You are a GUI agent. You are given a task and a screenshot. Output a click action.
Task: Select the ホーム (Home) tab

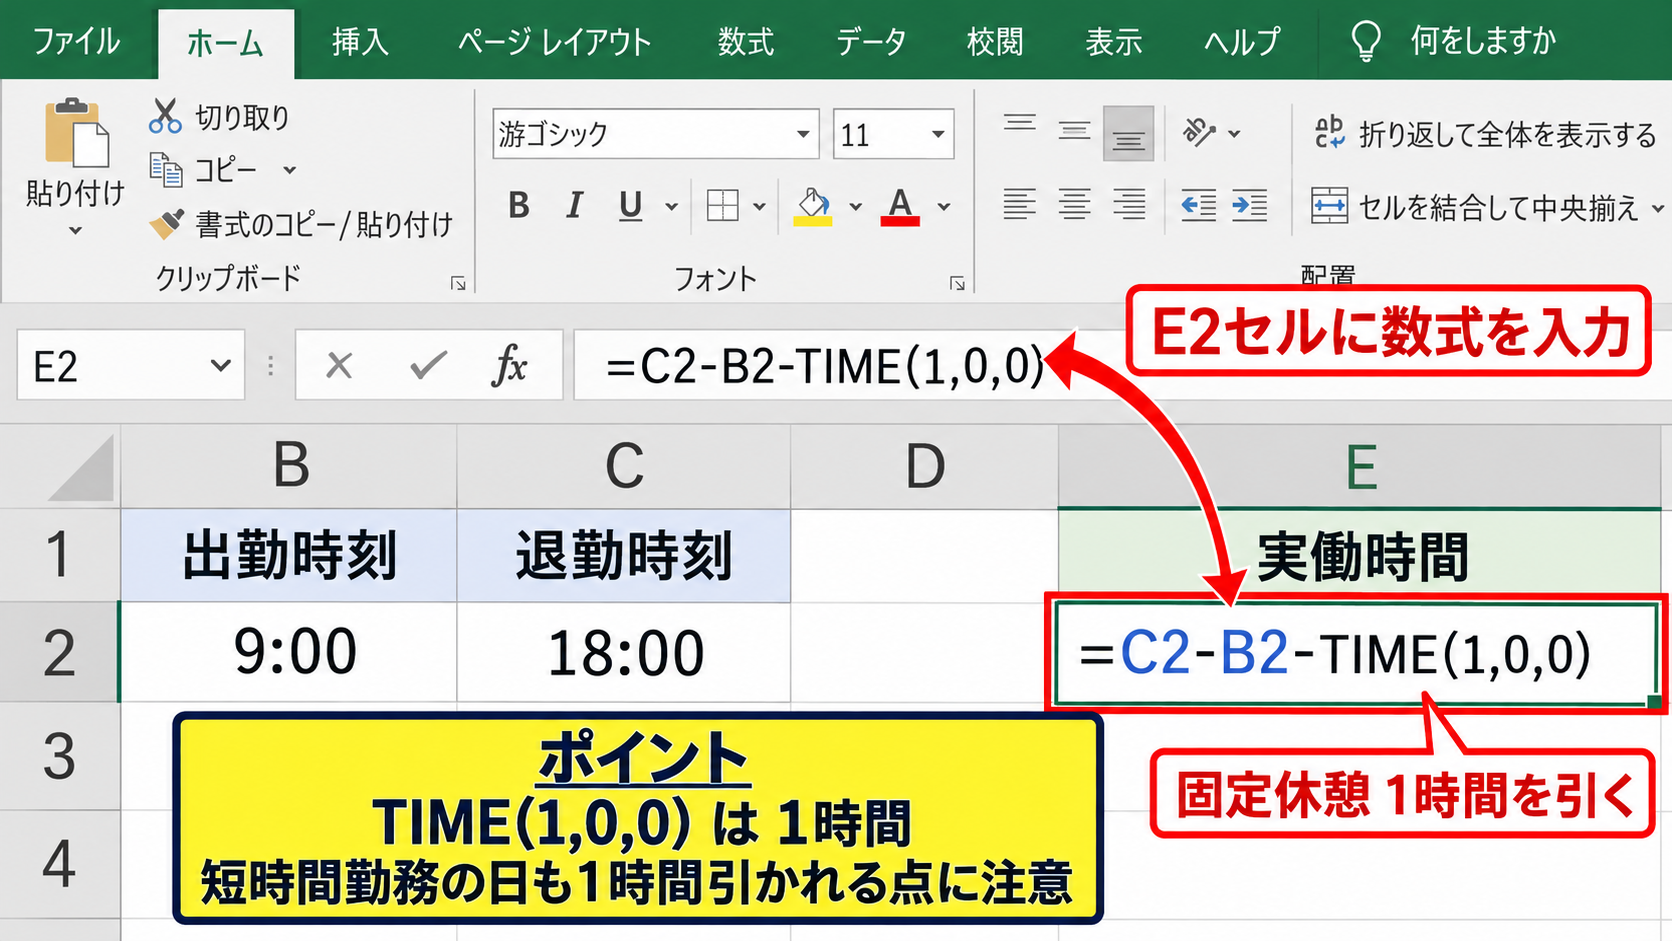(x=225, y=43)
